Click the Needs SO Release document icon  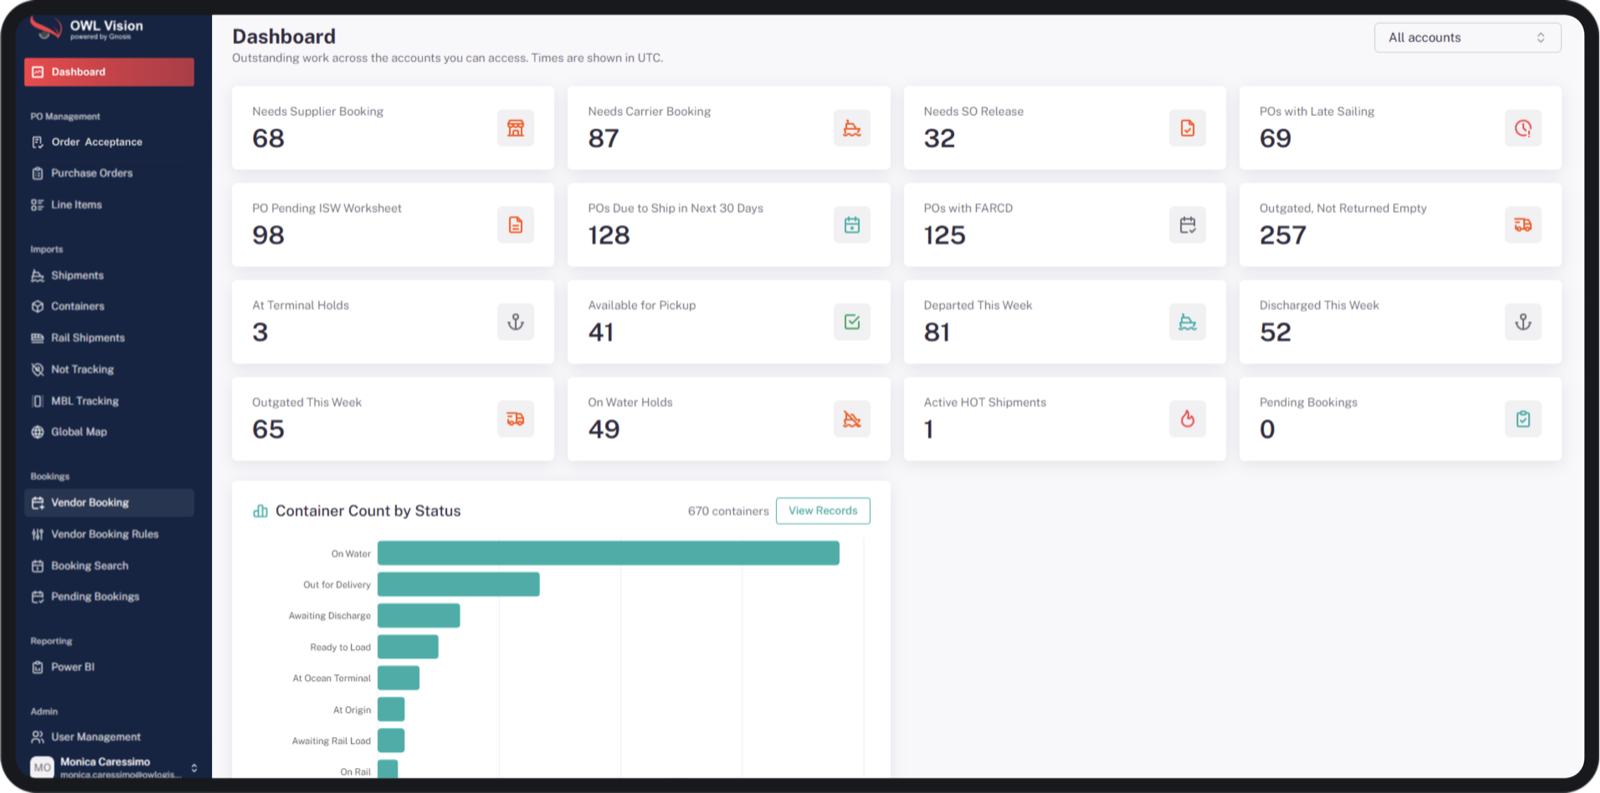coord(1187,128)
